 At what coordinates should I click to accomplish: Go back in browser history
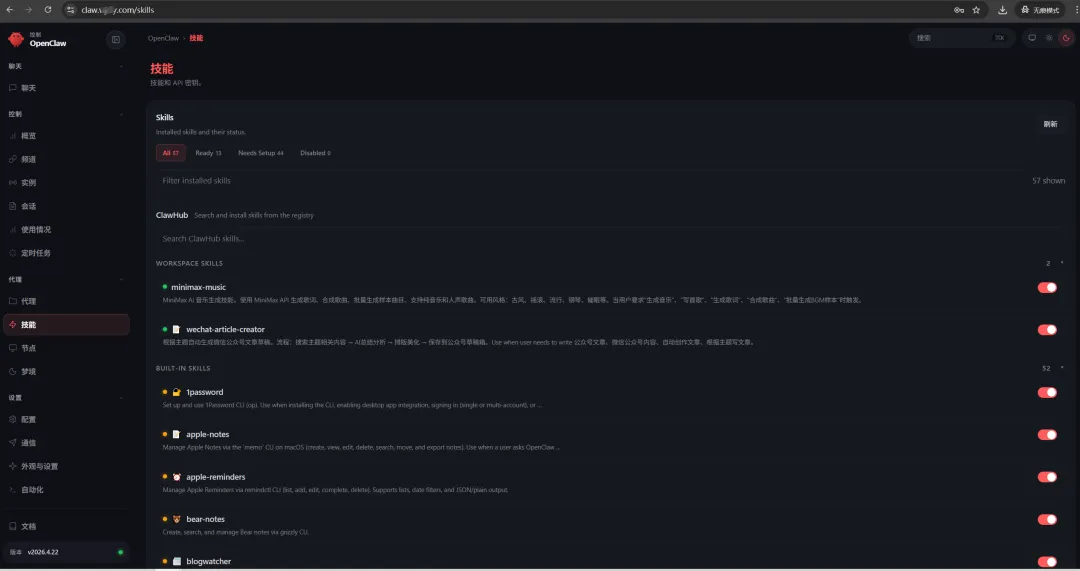coord(10,10)
